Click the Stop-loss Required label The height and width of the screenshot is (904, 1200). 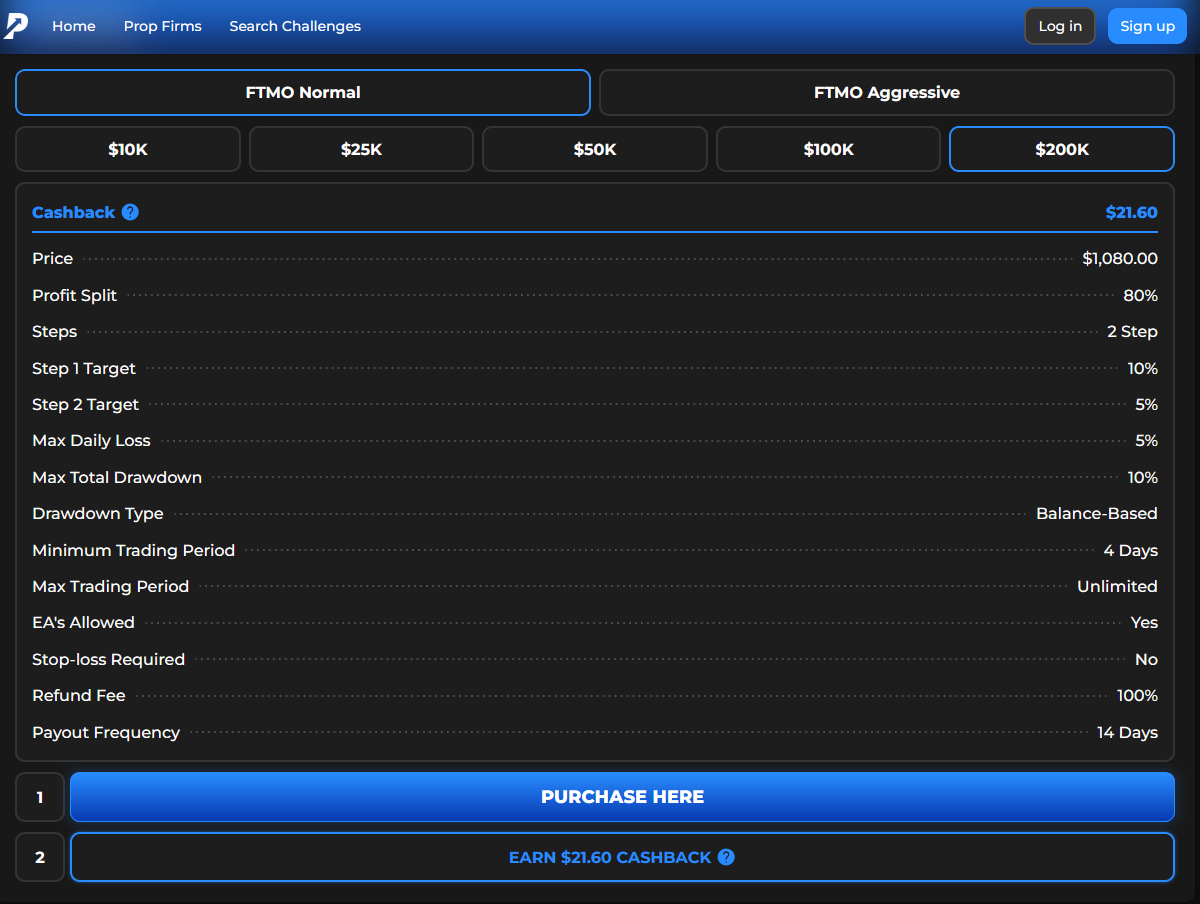click(108, 659)
